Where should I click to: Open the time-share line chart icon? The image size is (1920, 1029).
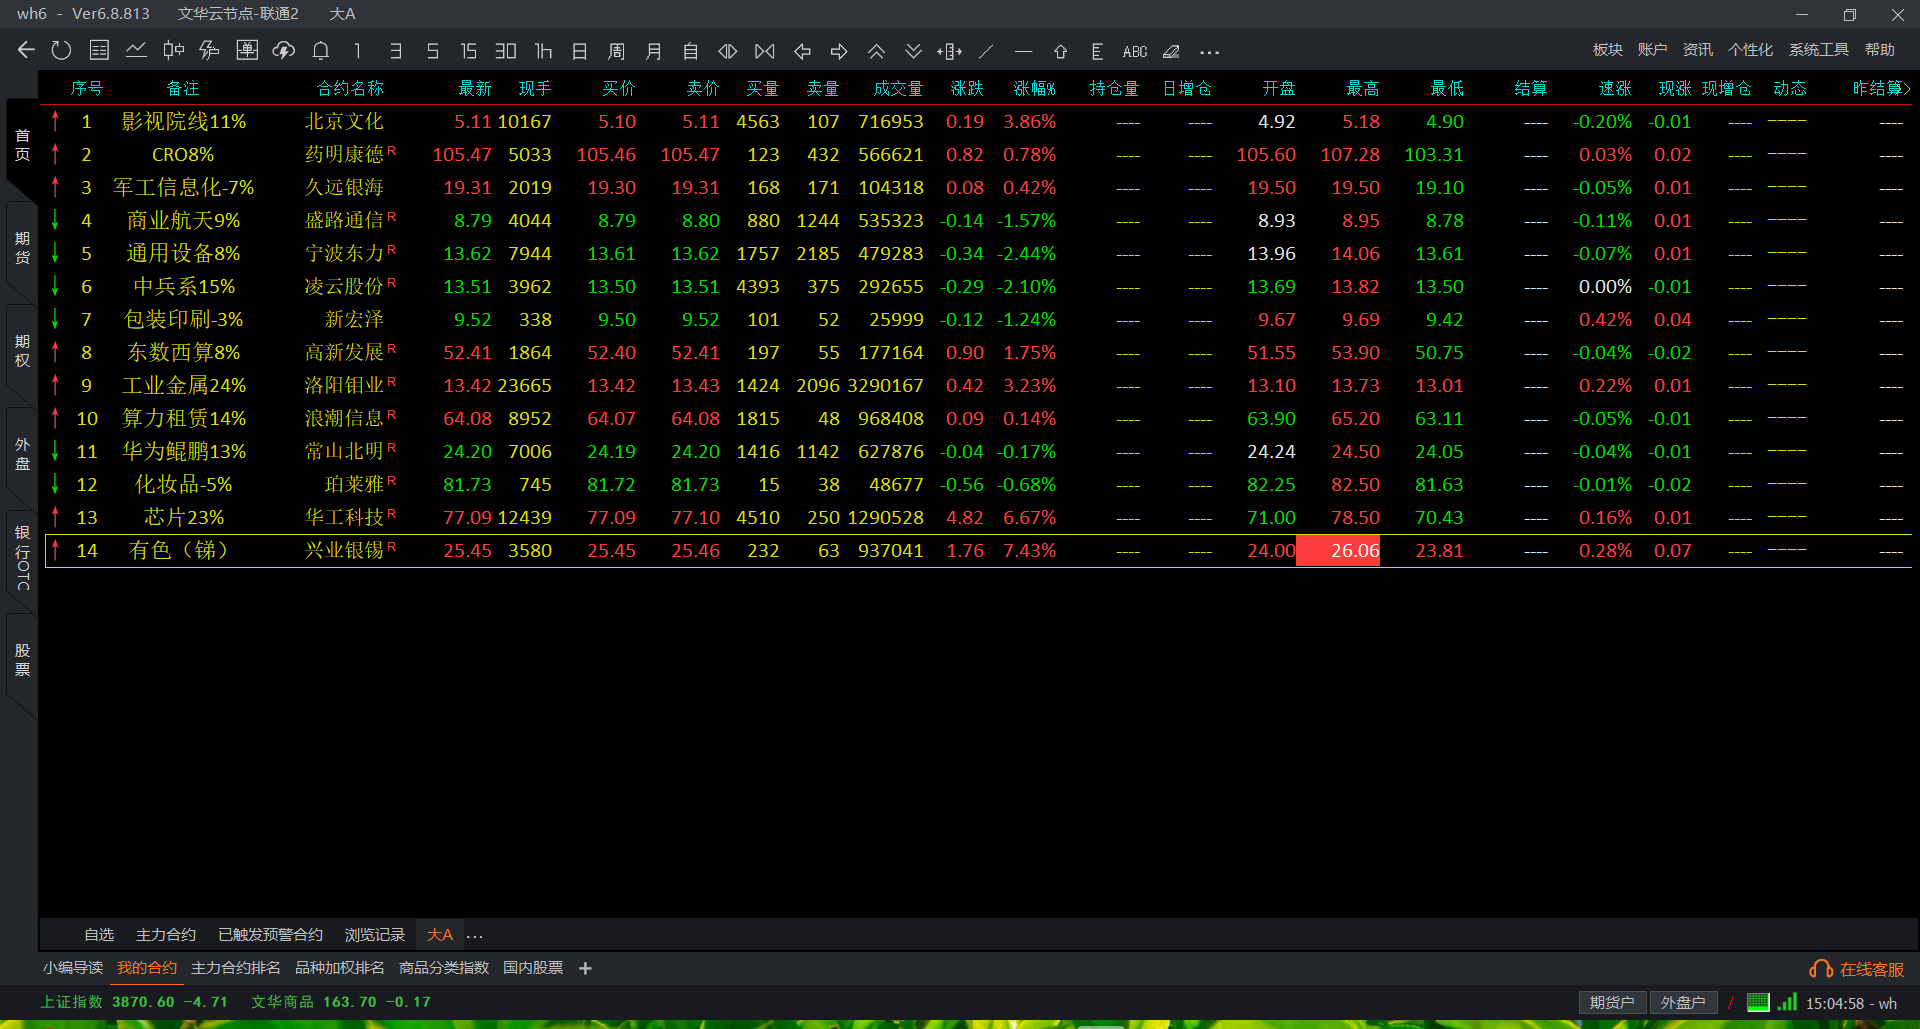(x=136, y=50)
